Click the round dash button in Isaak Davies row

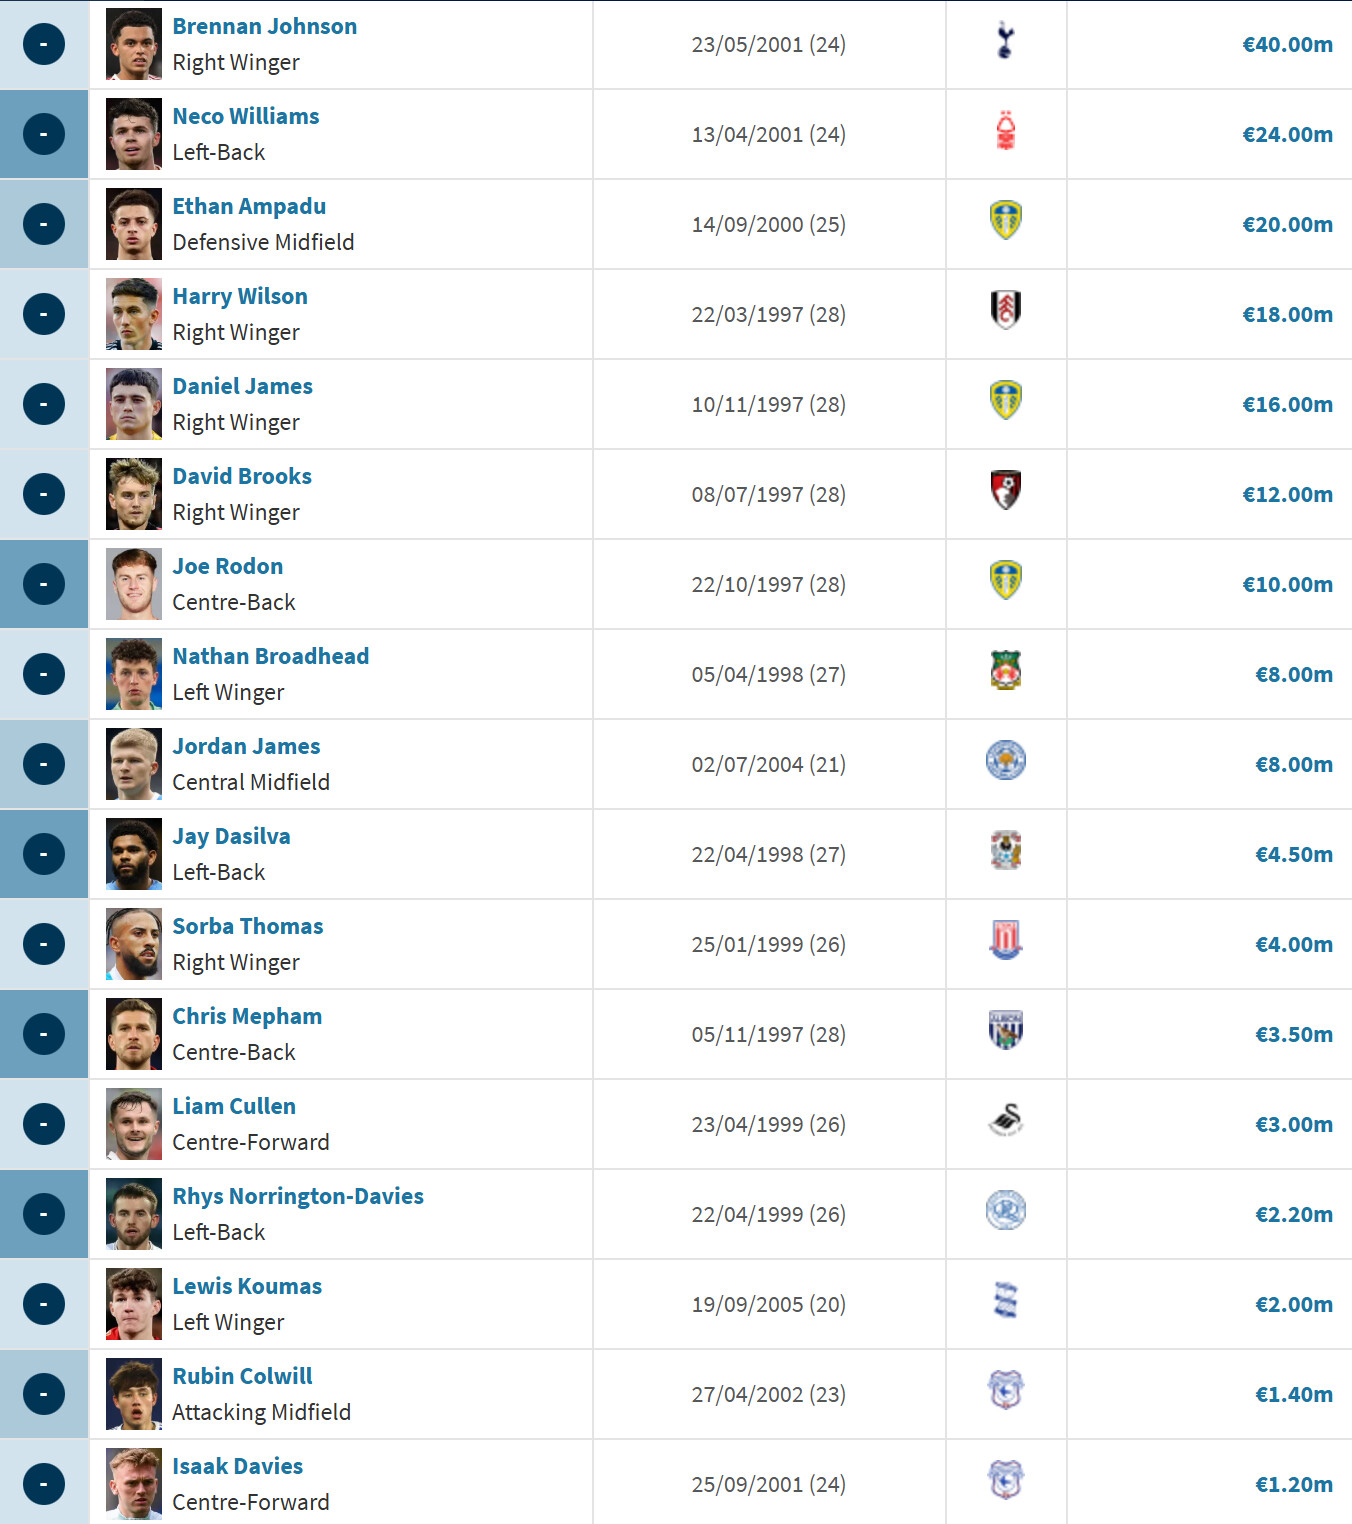pyautogui.click(x=44, y=1484)
